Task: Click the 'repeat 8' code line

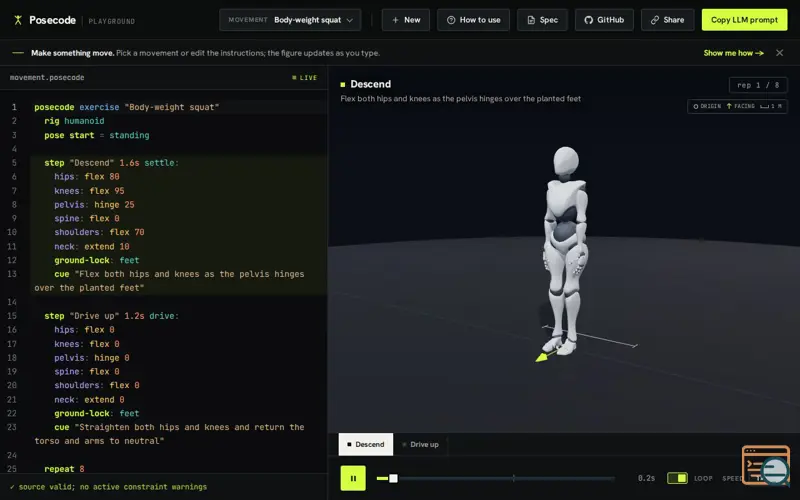Action: click(x=64, y=469)
